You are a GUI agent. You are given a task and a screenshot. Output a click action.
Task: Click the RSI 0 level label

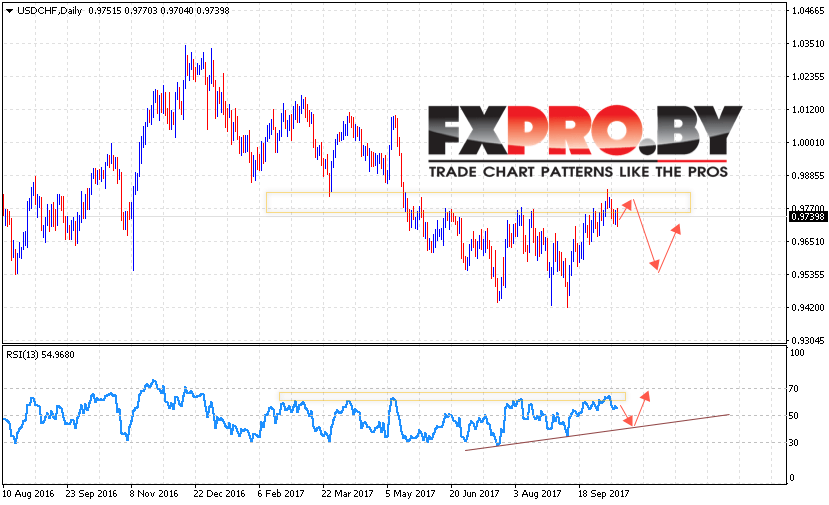point(791,478)
